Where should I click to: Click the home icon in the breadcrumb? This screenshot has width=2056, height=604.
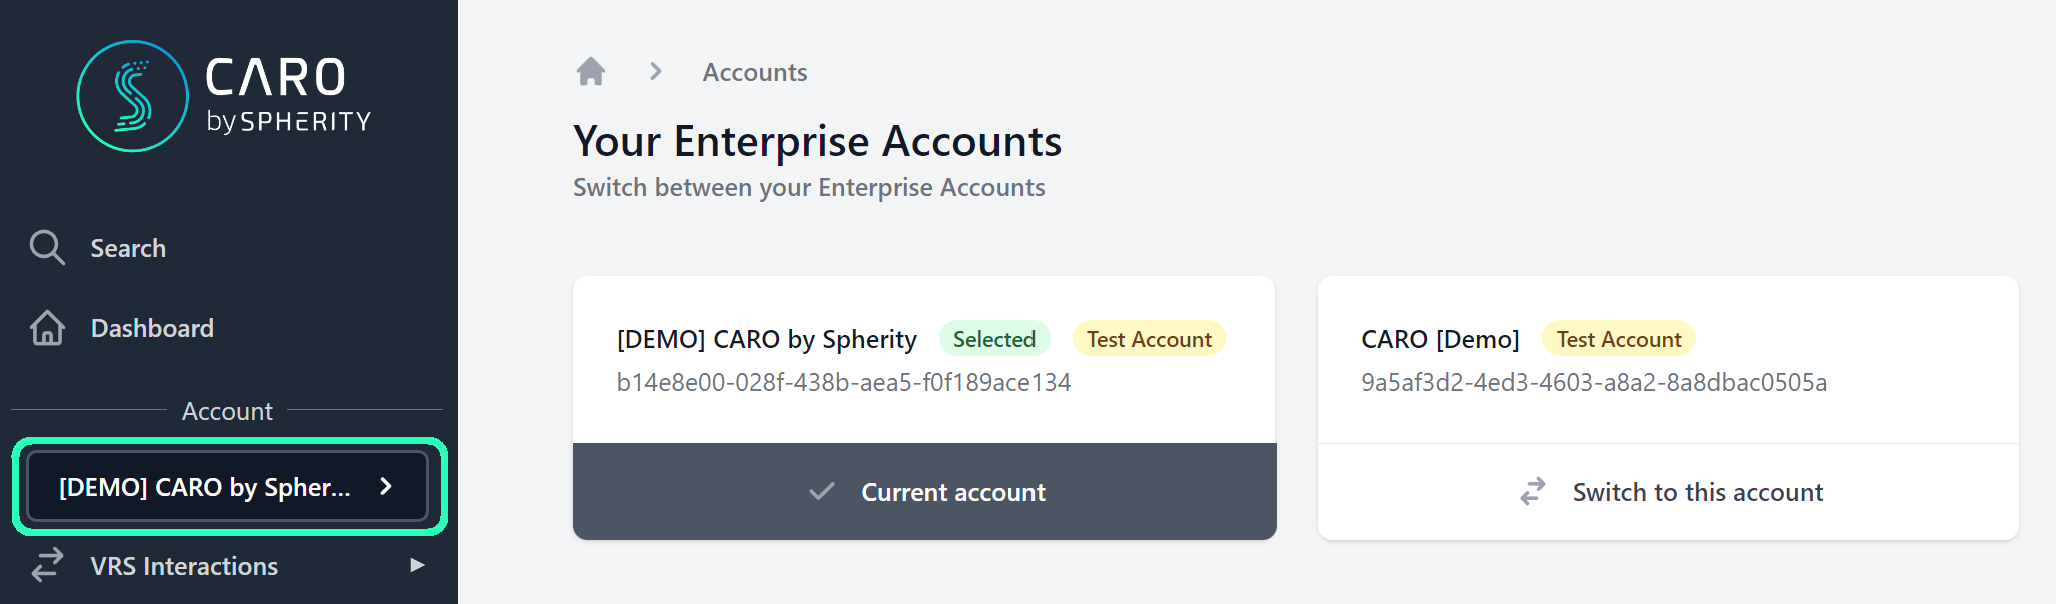tap(591, 70)
